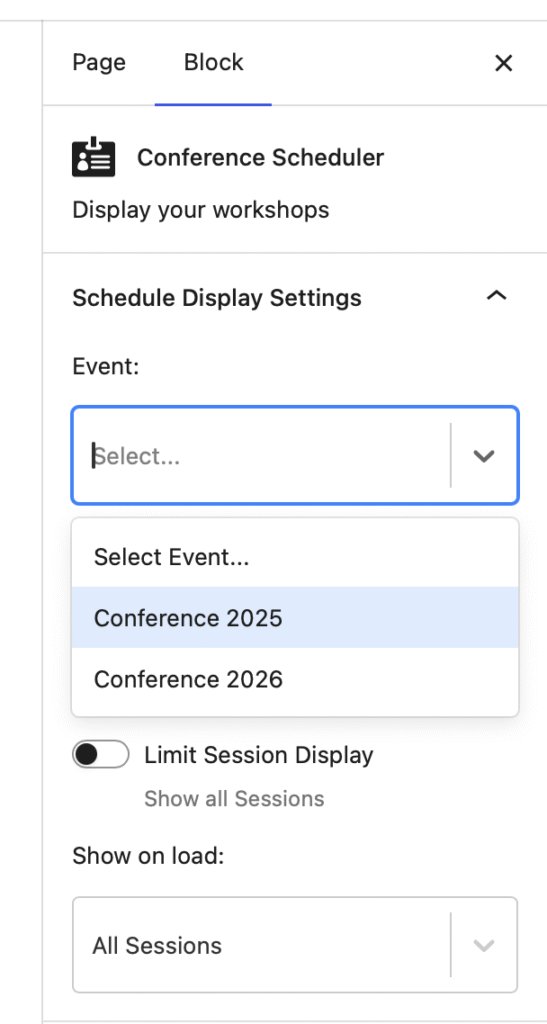
Task: Open the Show on load dropdown arrow
Action: 484,945
